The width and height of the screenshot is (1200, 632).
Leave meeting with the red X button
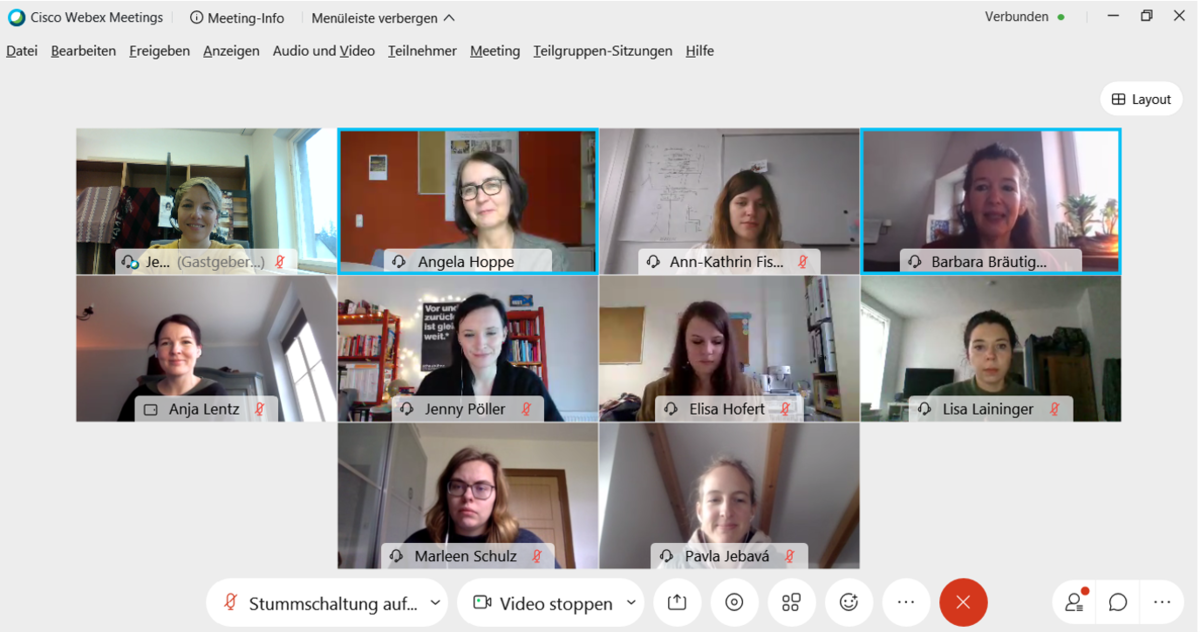pos(963,602)
